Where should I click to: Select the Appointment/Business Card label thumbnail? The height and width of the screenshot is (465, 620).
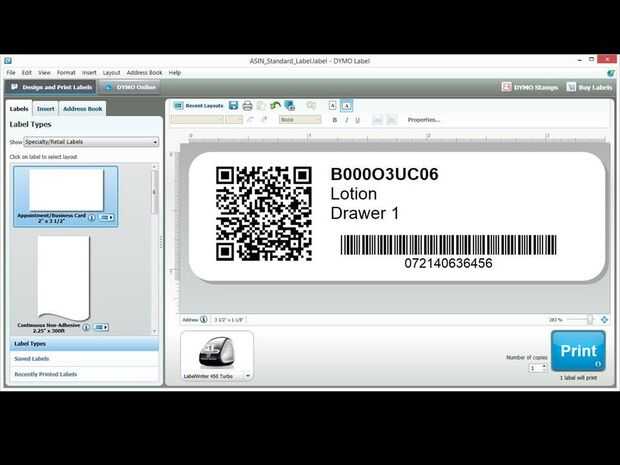66,190
